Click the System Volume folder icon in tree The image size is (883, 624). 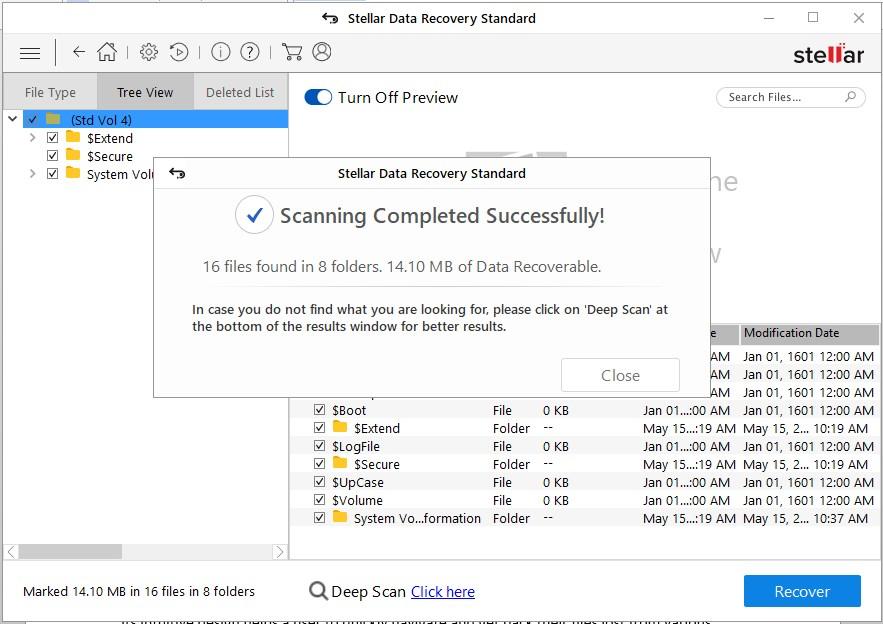(x=73, y=172)
